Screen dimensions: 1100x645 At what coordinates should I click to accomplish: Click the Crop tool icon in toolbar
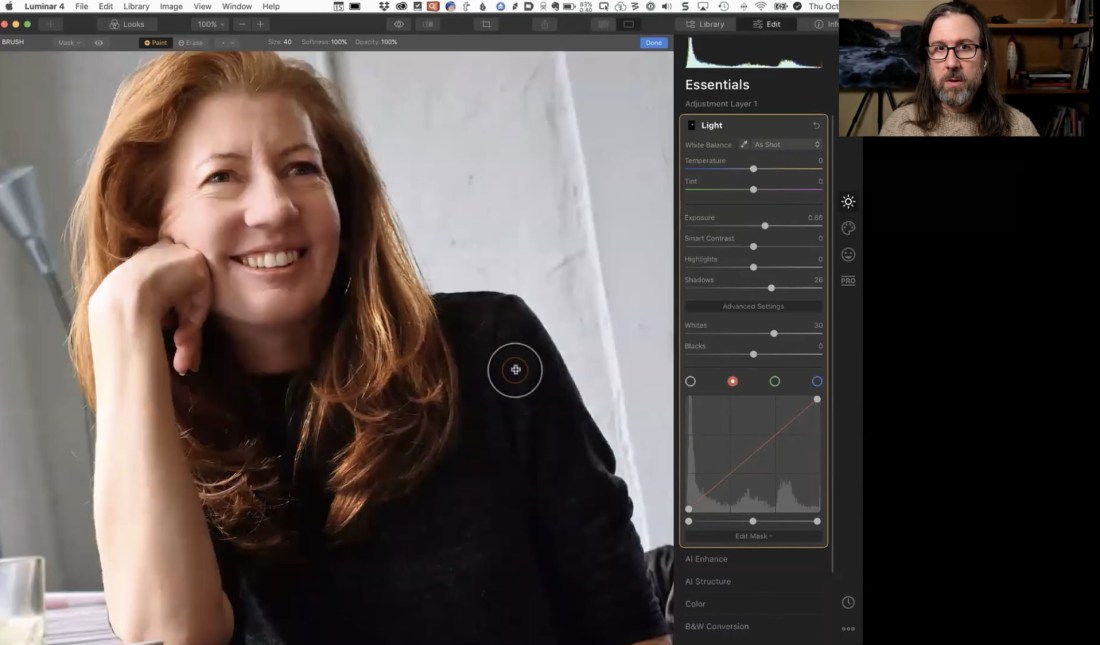486,24
